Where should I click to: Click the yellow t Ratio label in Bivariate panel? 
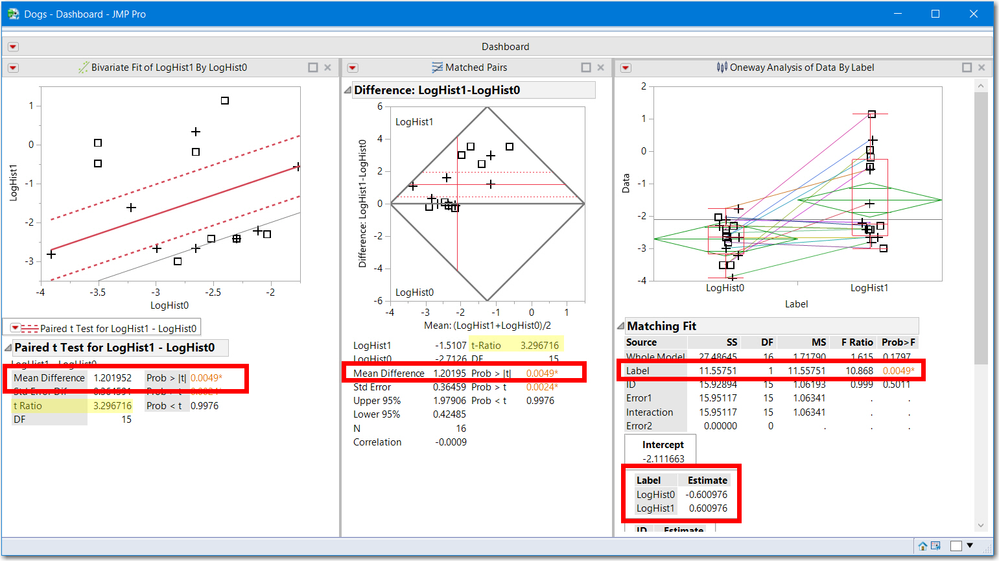coord(27,406)
